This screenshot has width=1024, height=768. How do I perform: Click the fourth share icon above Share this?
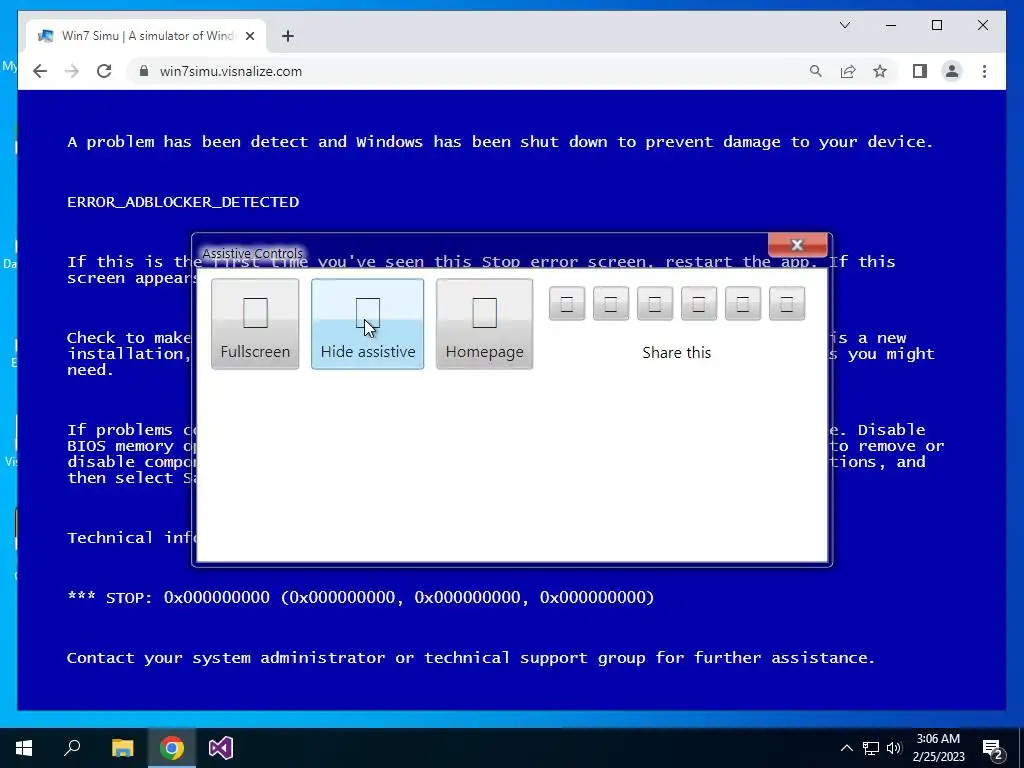pyautogui.click(x=699, y=304)
